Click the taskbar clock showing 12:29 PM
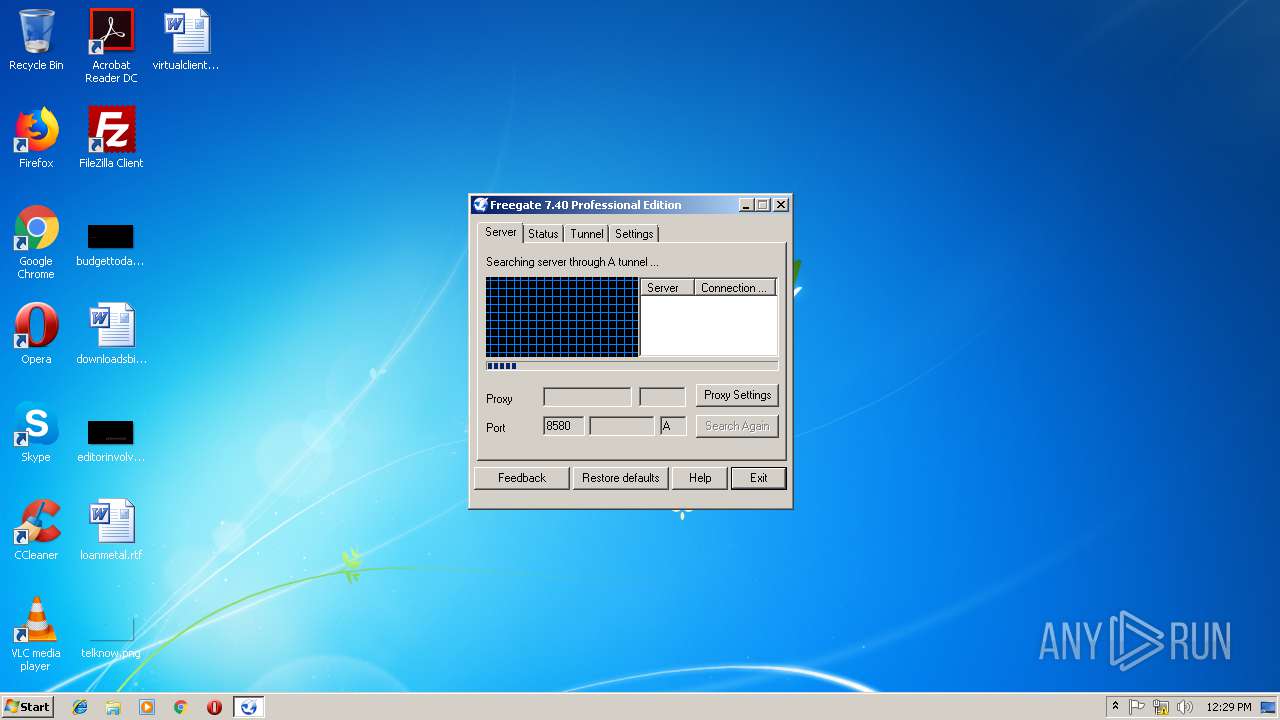The image size is (1280, 720). click(1228, 707)
